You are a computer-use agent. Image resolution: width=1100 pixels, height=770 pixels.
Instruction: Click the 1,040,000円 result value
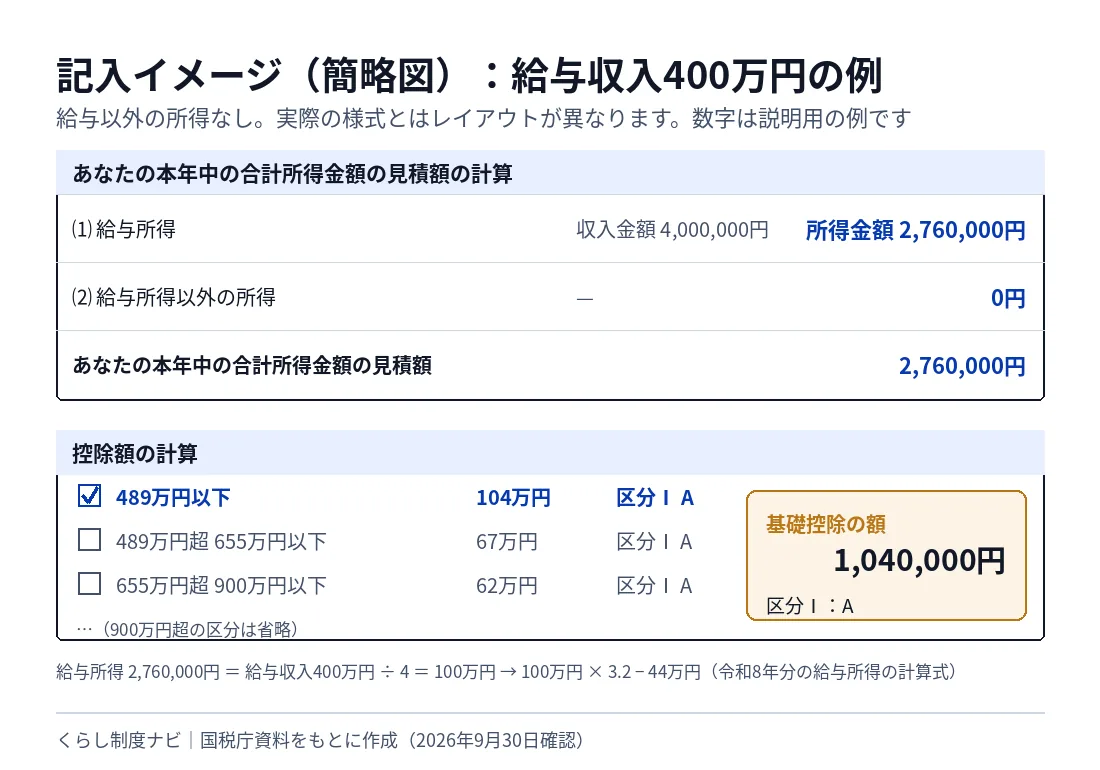(x=920, y=560)
